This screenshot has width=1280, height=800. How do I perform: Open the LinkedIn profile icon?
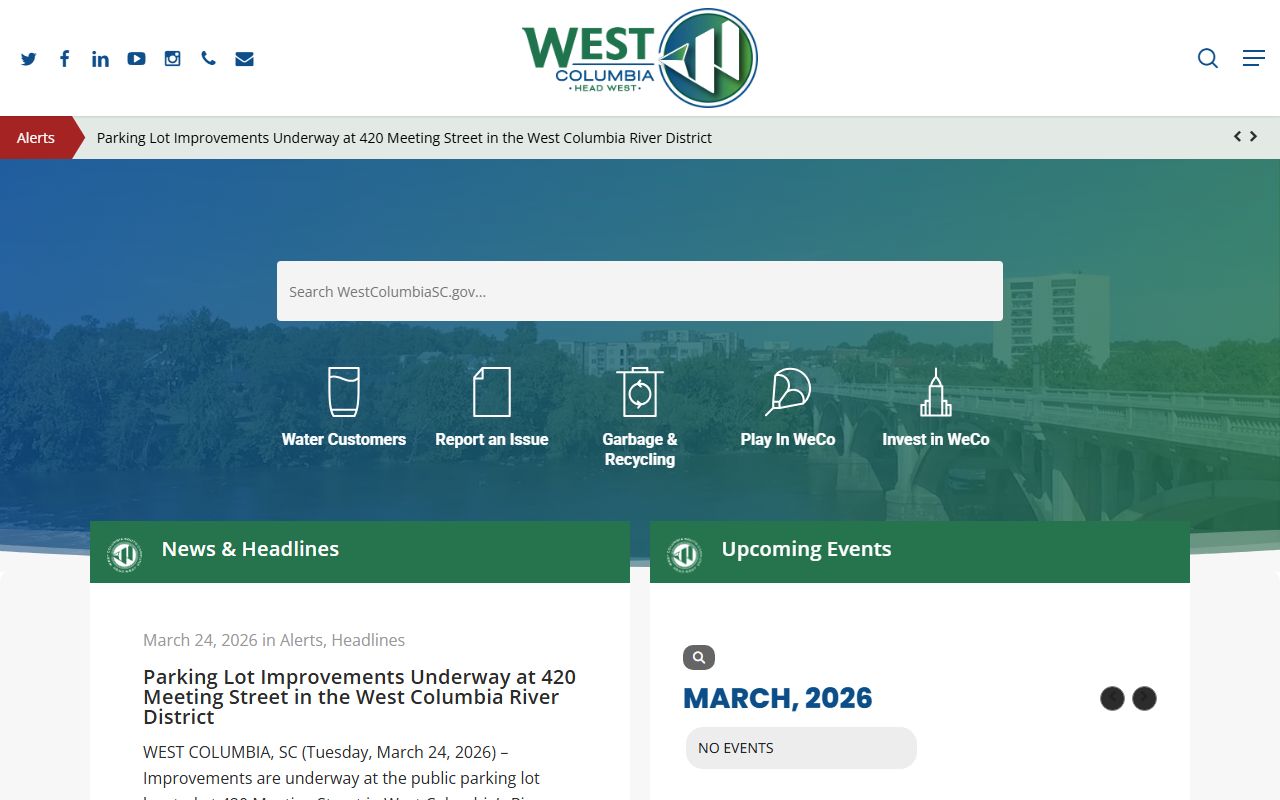(x=100, y=59)
